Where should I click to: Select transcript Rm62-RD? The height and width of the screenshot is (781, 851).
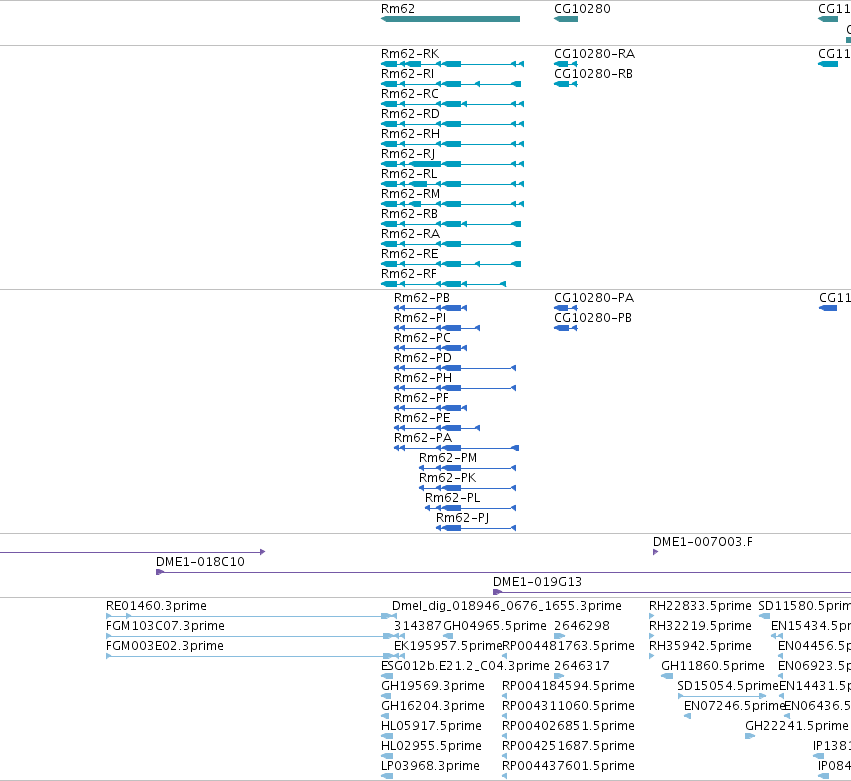tap(453, 124)
